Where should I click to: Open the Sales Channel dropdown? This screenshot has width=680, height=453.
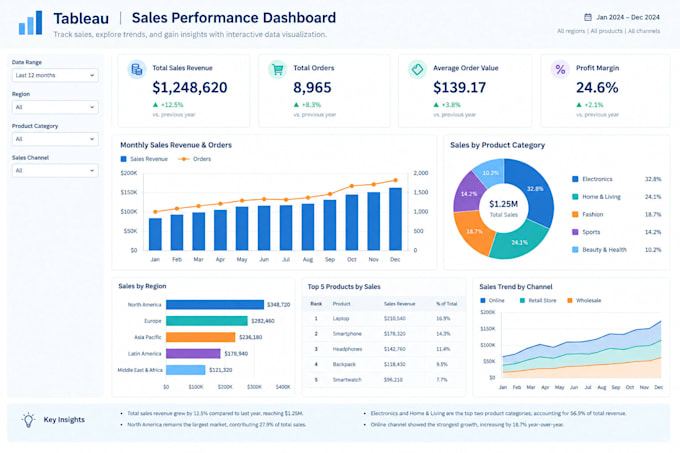[55, 171]
